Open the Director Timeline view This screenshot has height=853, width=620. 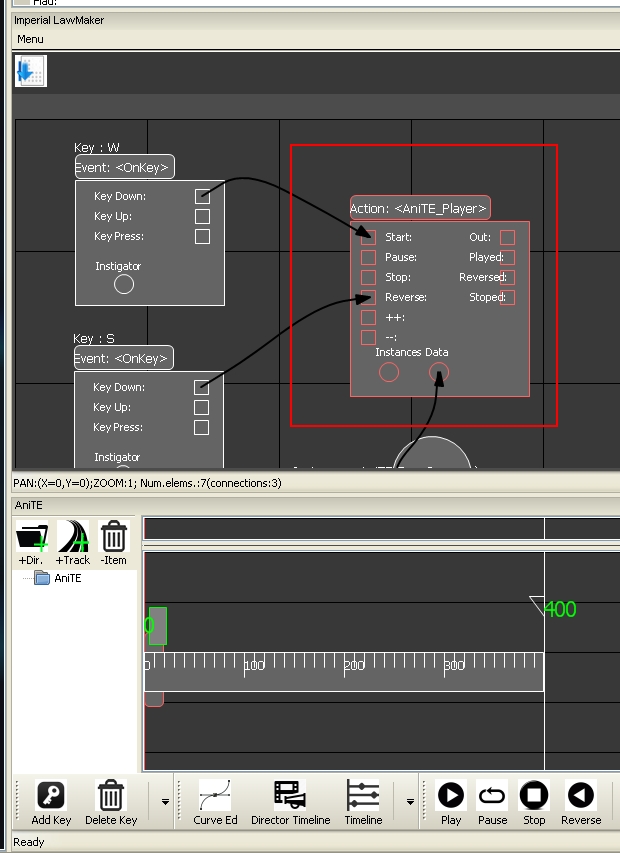coord(290,802)
